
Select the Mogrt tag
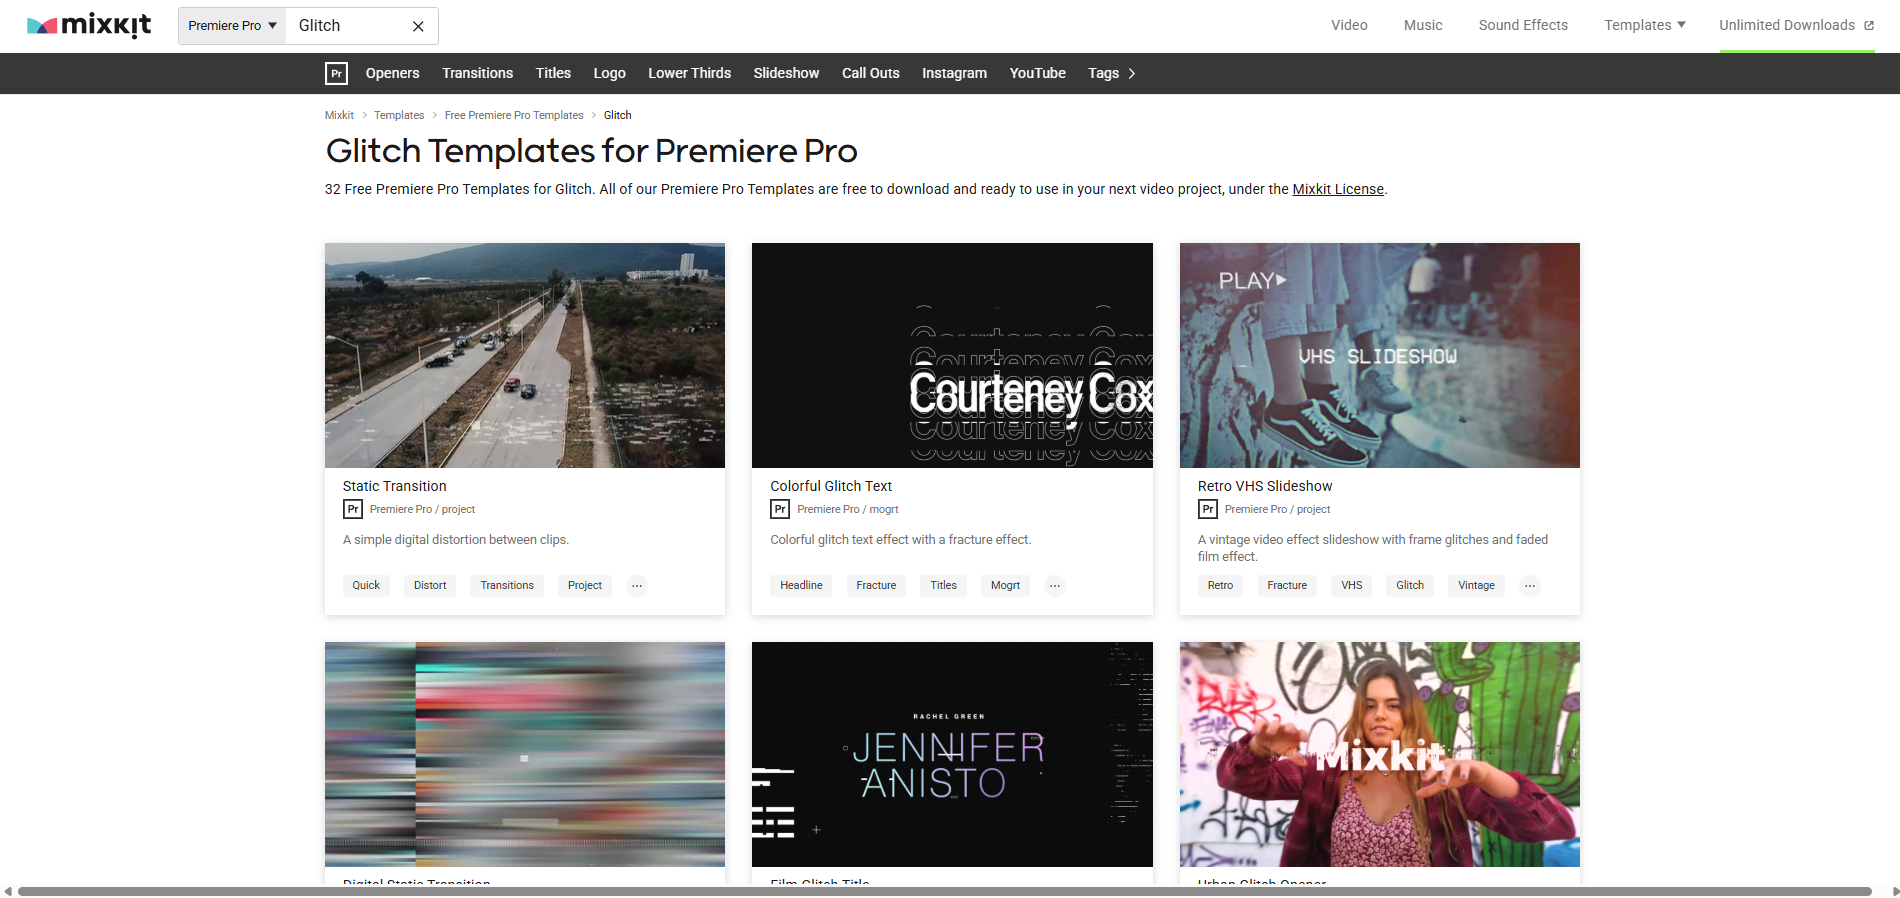click(x=1005, y=586)
